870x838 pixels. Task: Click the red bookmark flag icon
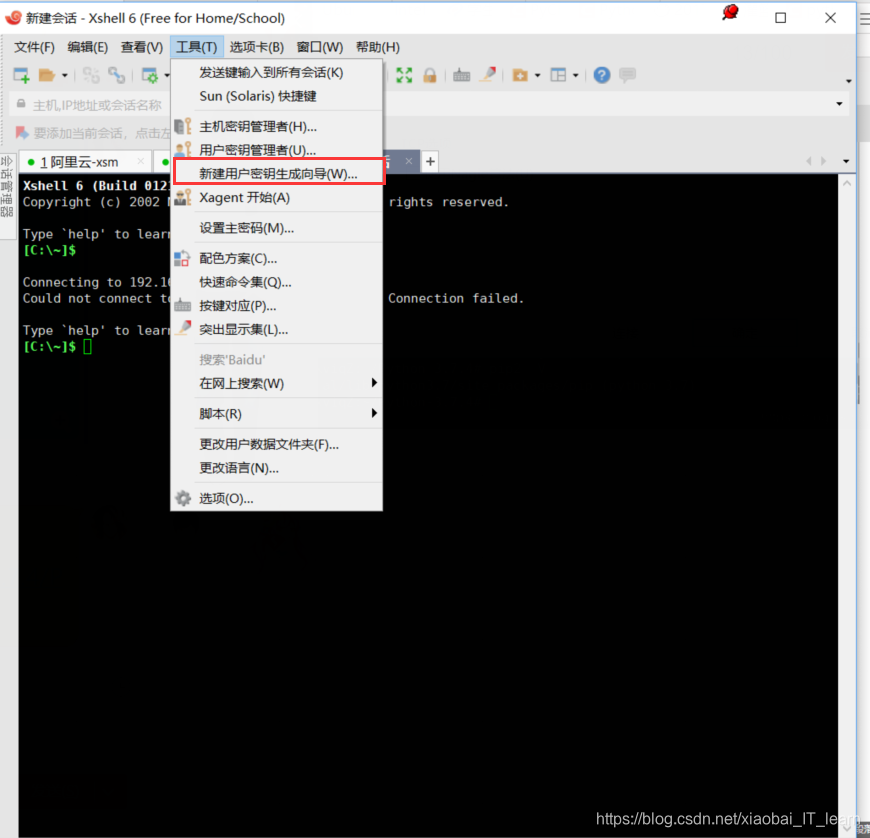22,133
